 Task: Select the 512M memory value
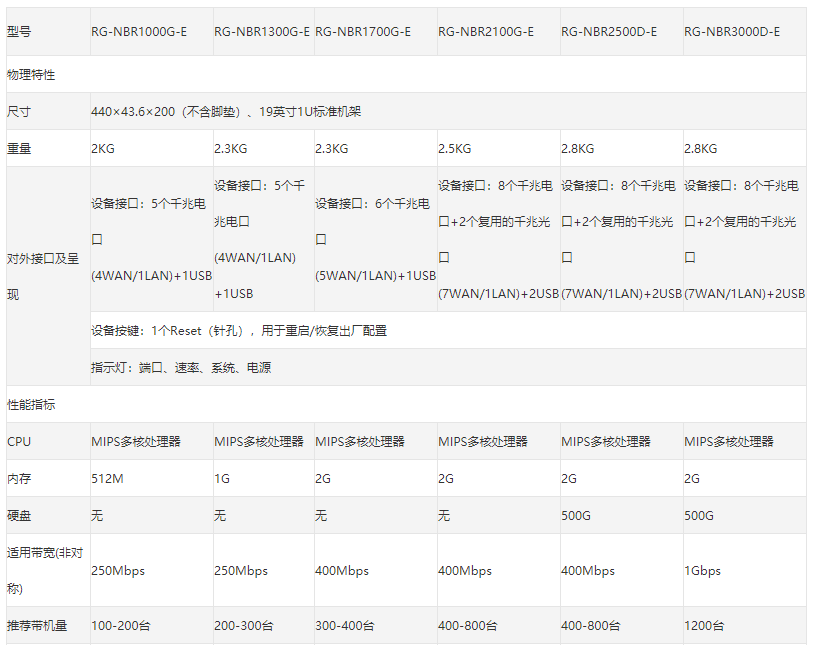107,479
